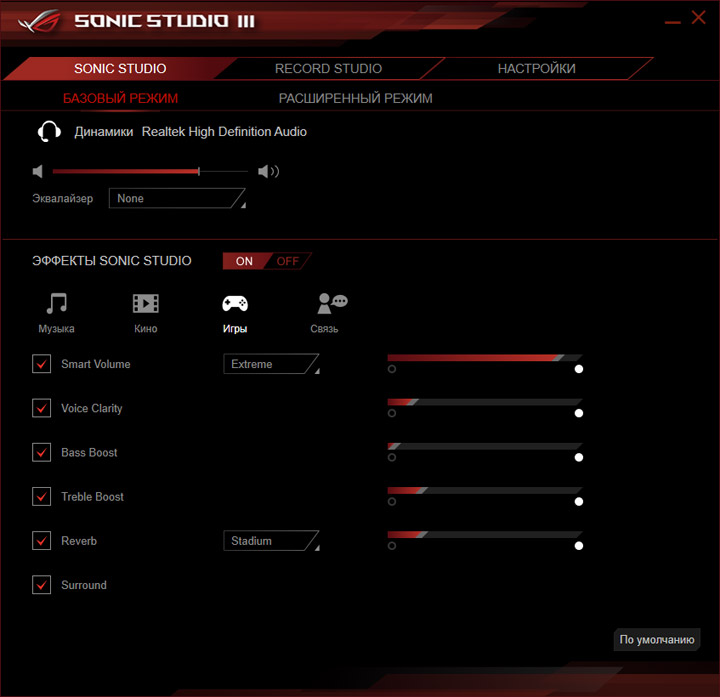Select the Музыка music note preset icon

click(x=57, y=304)
